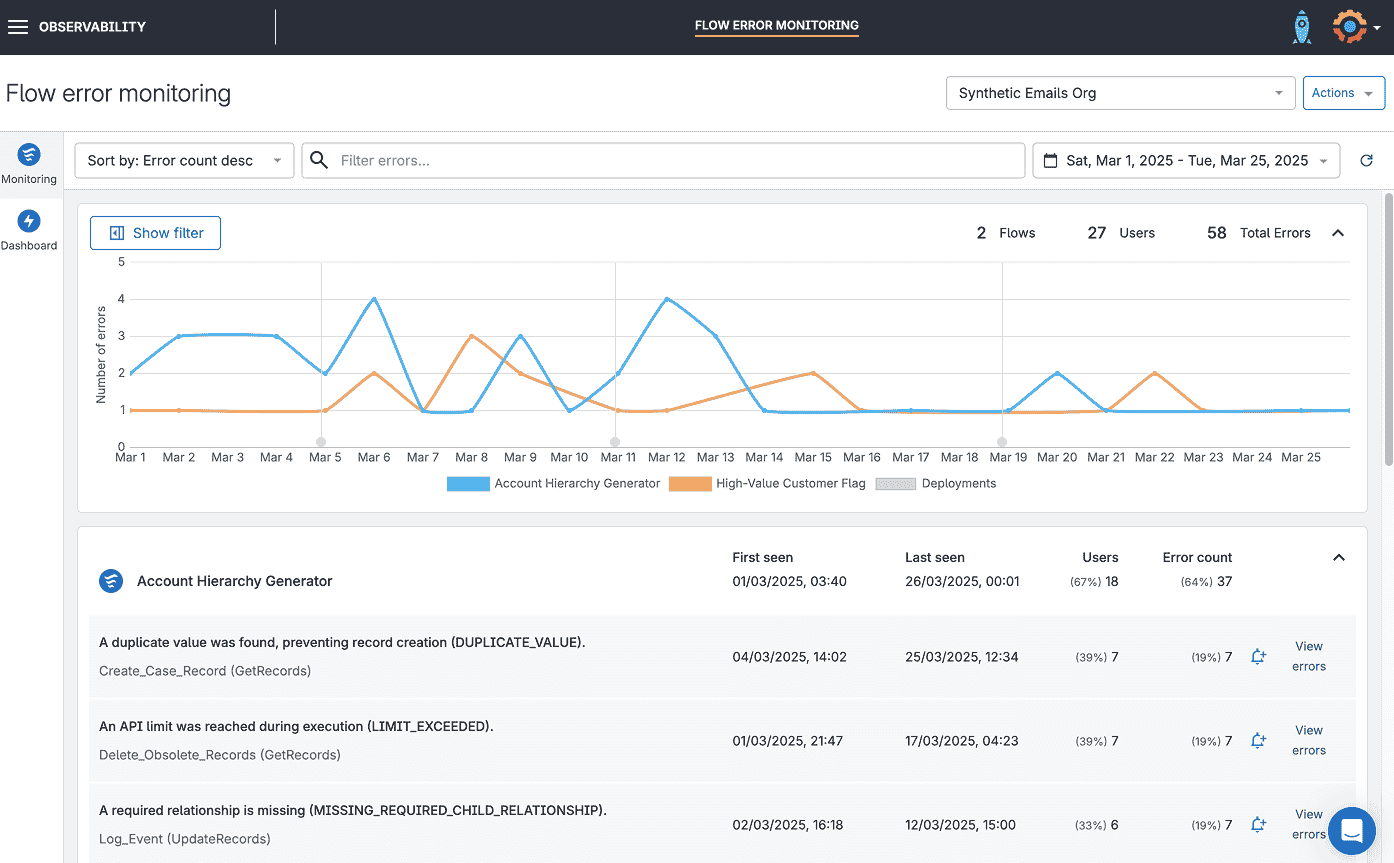The image size is (1394, 863).
Task: Click the Filter errors search field
Action: pos(663,160)
